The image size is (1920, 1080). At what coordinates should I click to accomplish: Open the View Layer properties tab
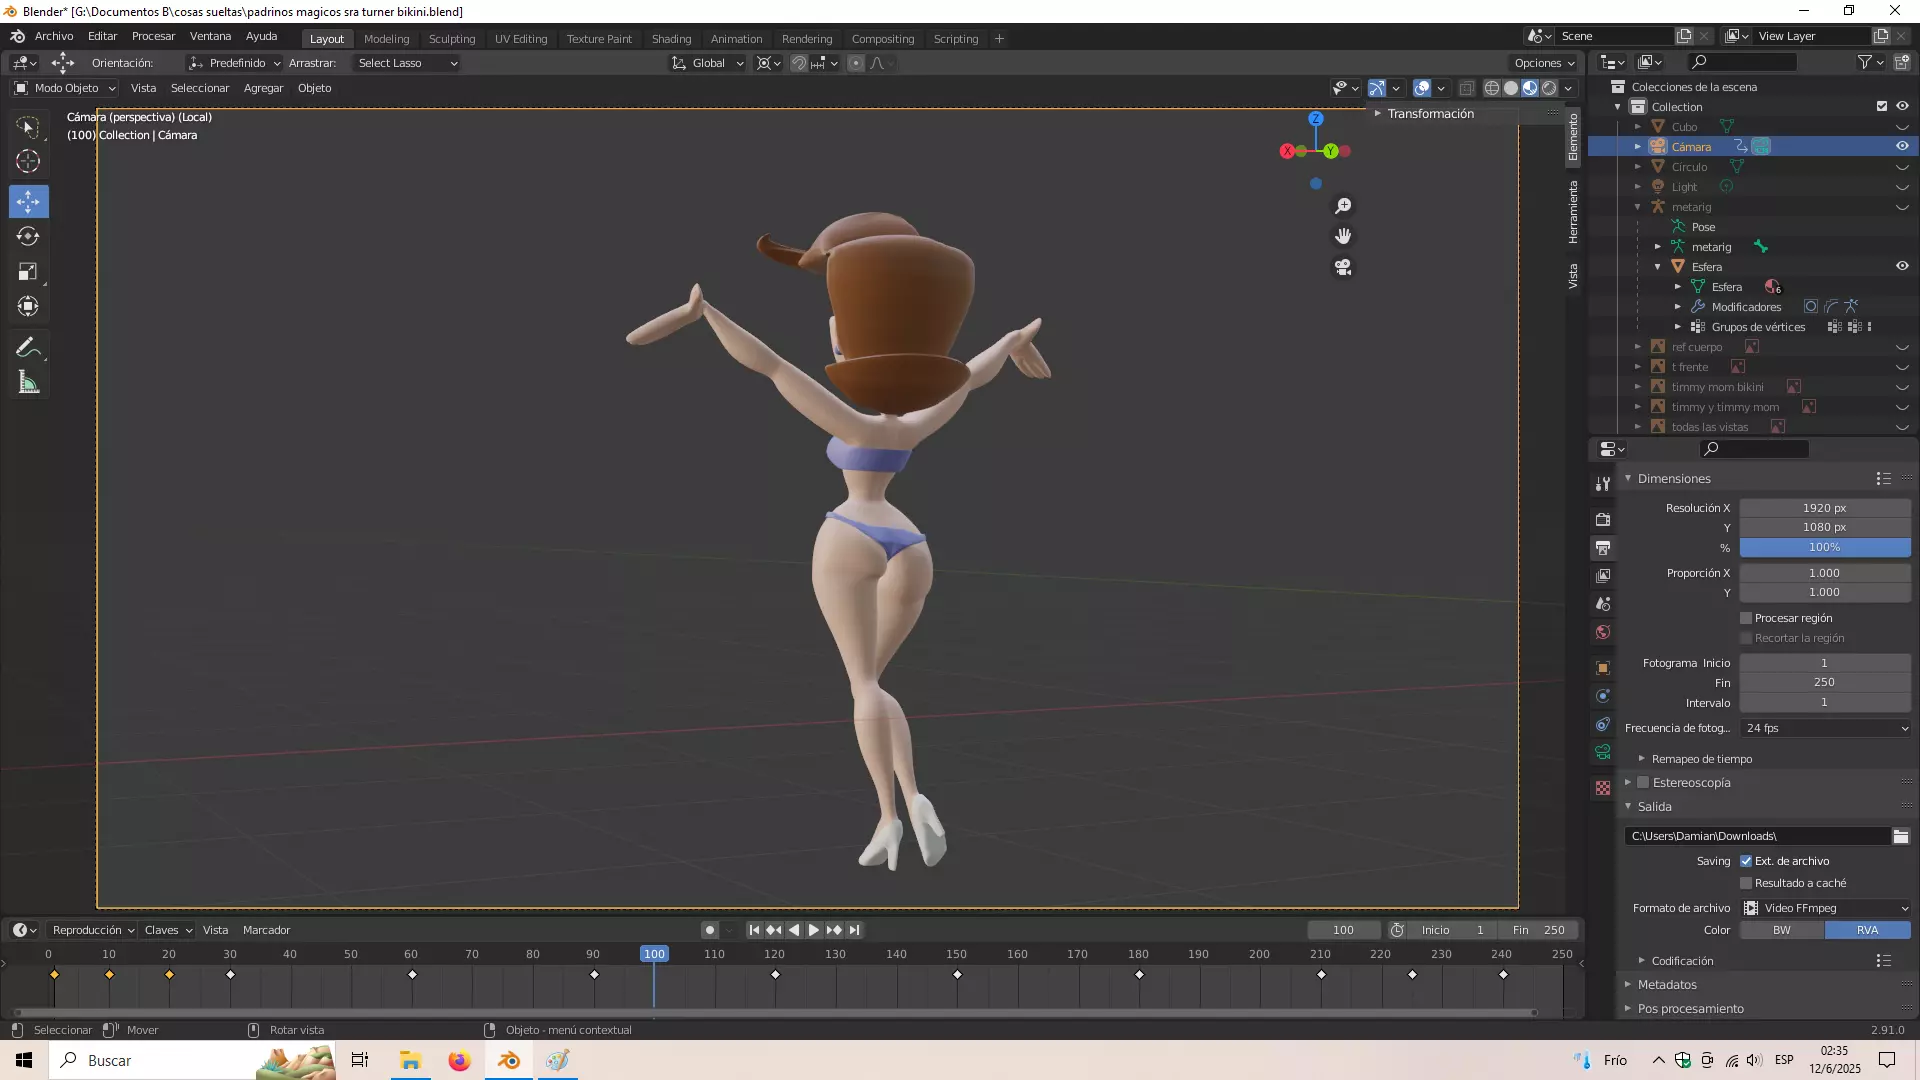coord(1603,576)
